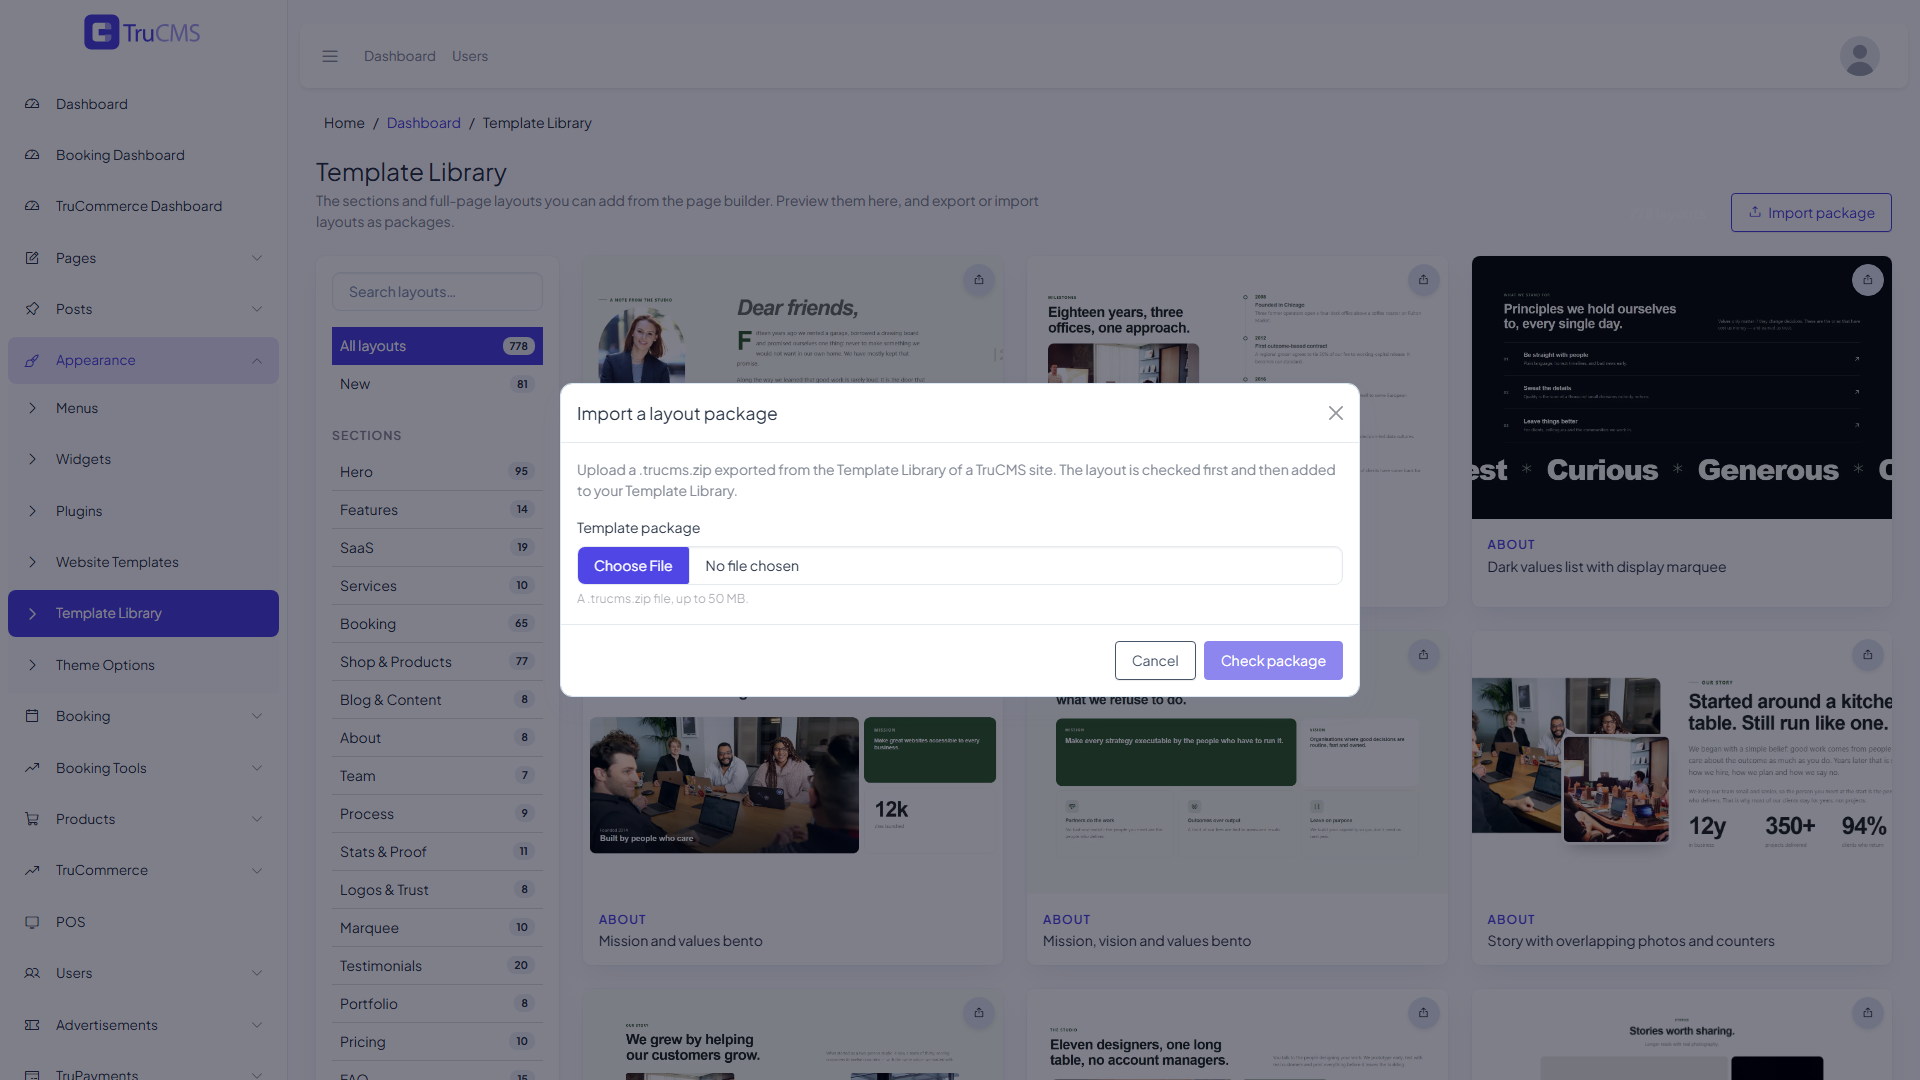Viewport: 1920px width, 1080px height.
Task: Select the Hero section filter
Action: pos(437,472)
